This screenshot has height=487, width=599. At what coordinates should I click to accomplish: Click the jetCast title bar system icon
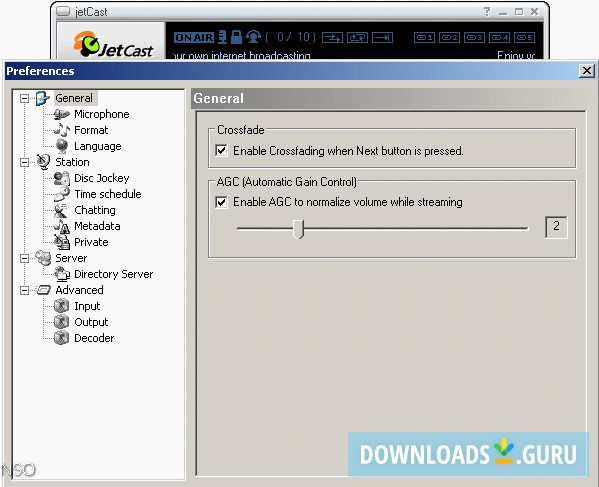pos(63,11)
